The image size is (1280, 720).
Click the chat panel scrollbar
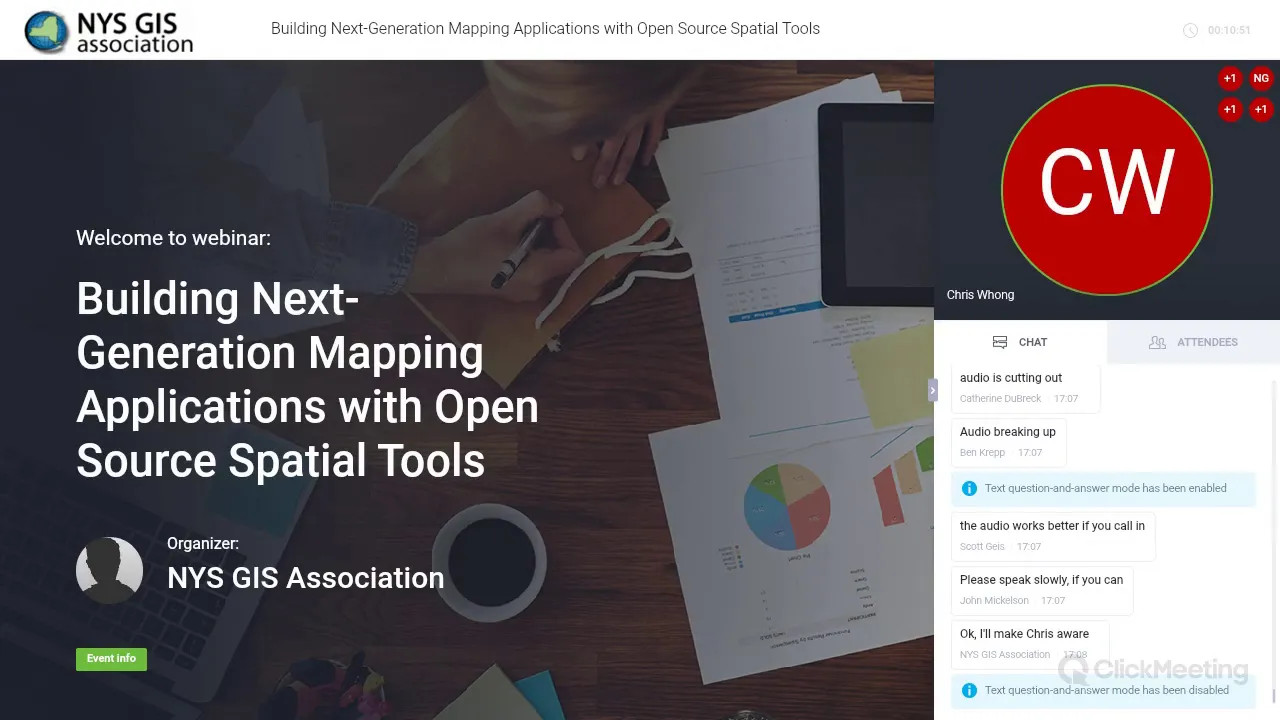coord(1274,540)
